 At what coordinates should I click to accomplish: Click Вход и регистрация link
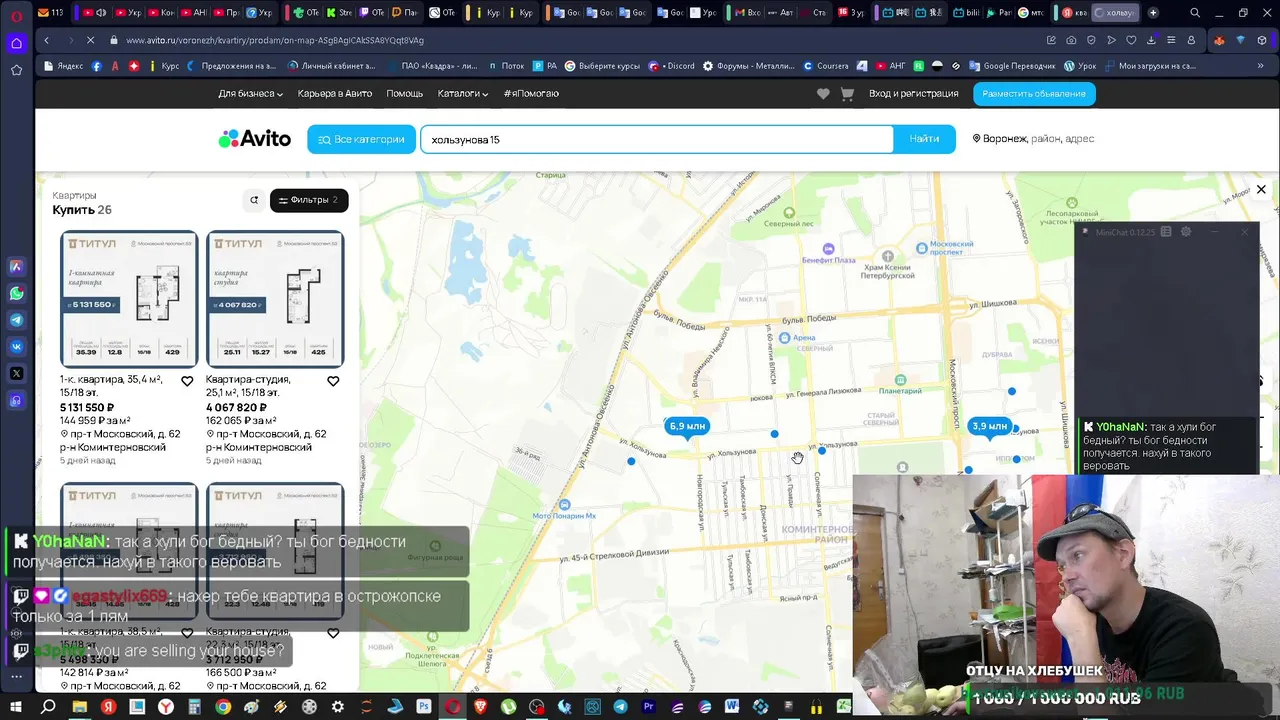pyautogui.click(x=913, y=94)
